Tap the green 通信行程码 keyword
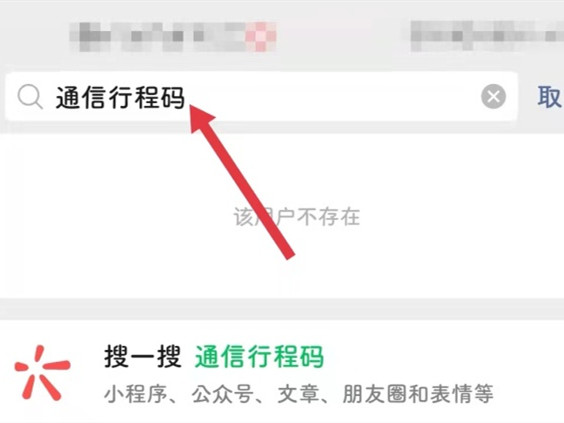 (259, 356)
